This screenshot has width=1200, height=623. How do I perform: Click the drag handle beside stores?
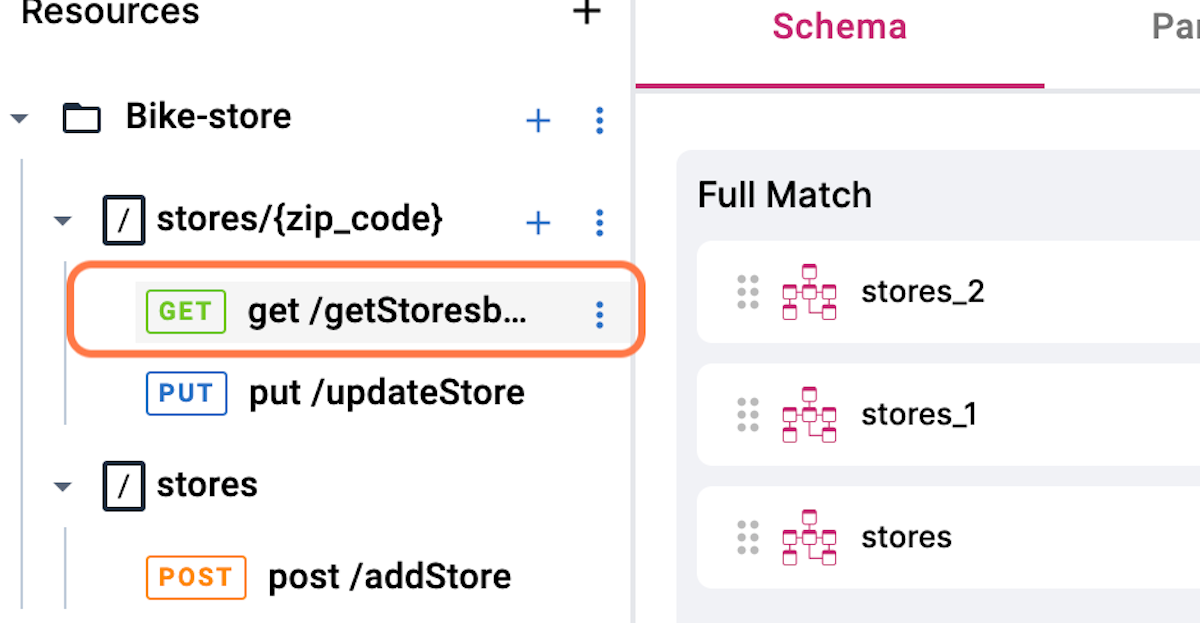[x=747, y=537]
